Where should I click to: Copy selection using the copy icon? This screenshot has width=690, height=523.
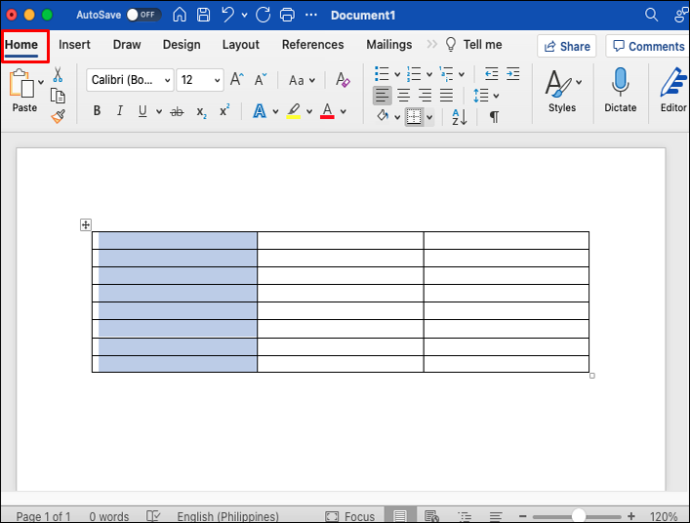[58, 96]
